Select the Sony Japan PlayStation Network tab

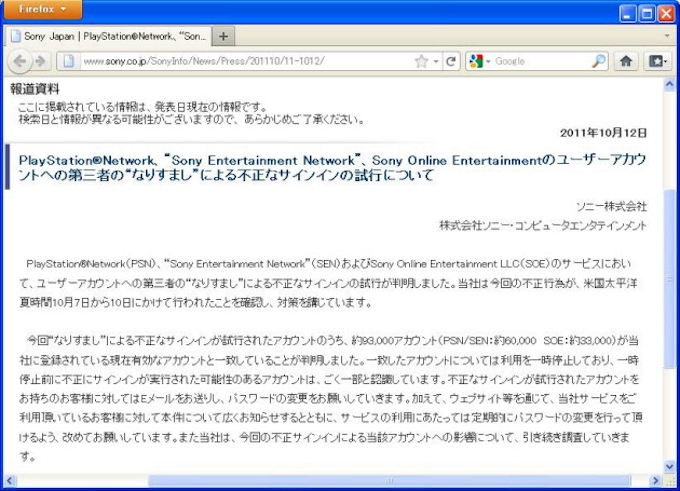click(x=108, y=36)
